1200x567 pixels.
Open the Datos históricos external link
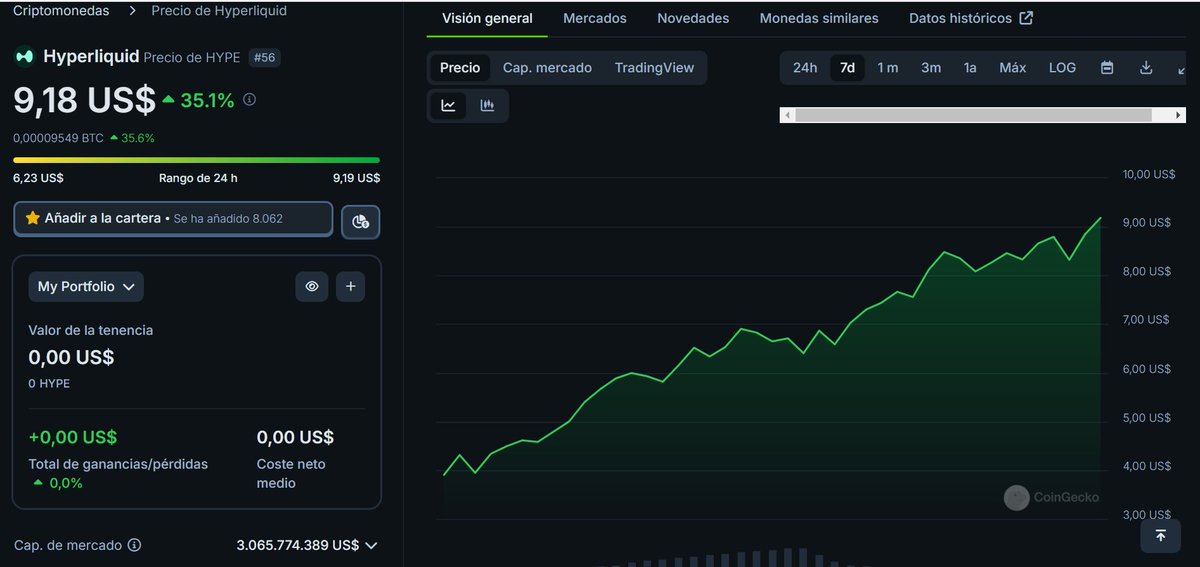coord(971,18)
